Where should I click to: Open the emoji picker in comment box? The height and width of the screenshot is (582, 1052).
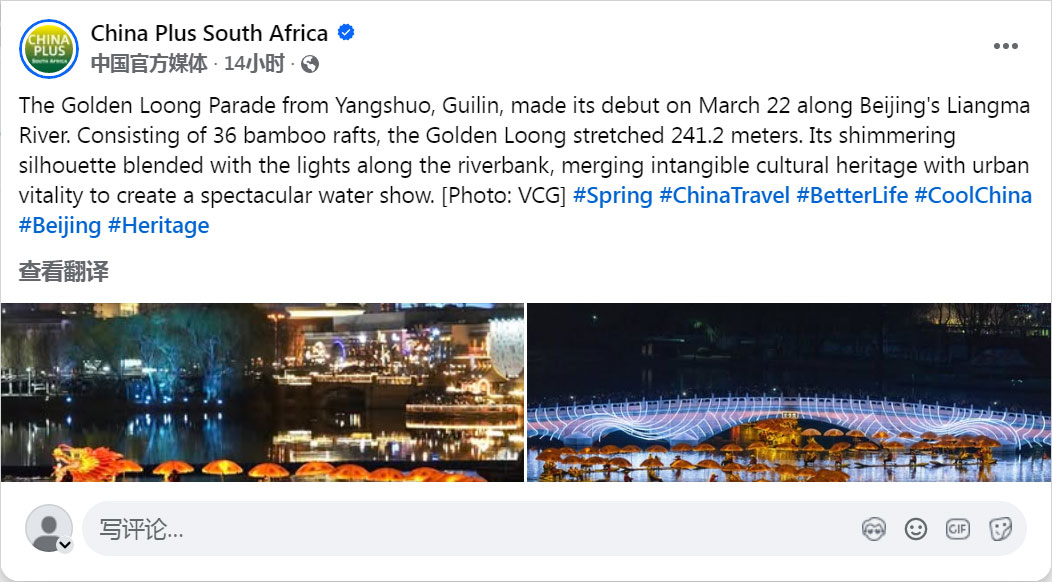[915, 529]
